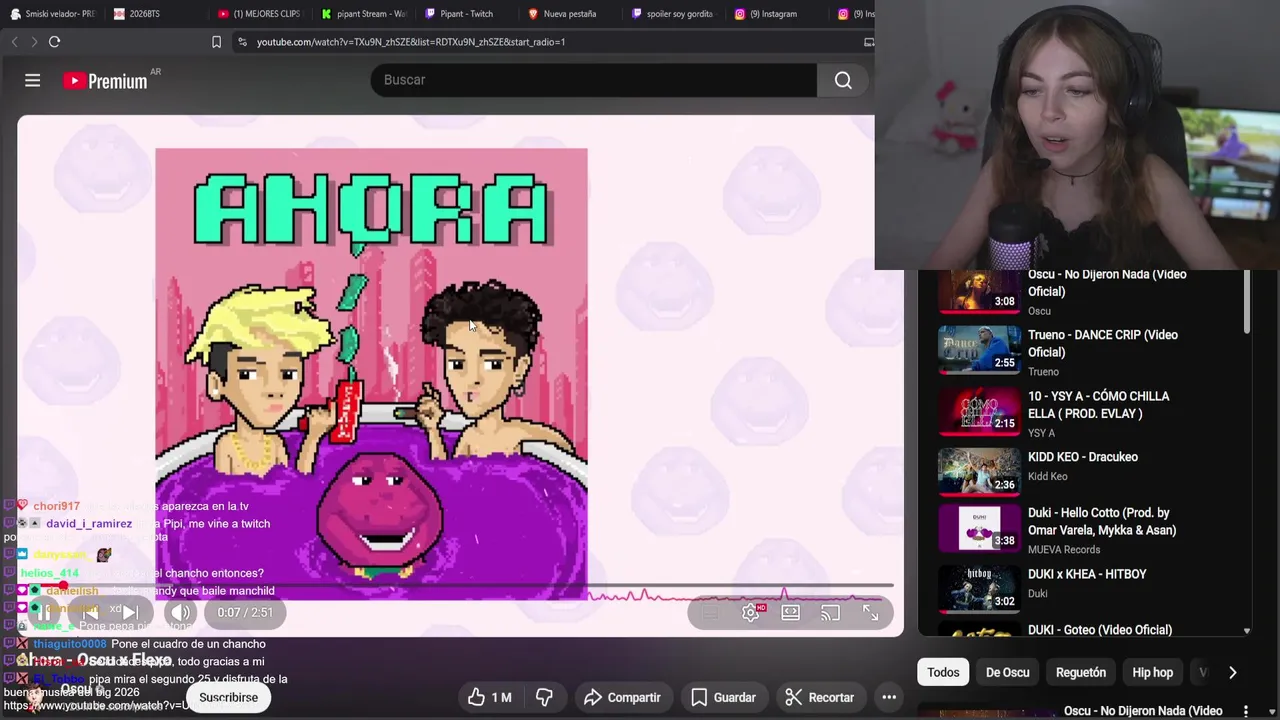The height and width of the screenshot is (720, 1280).
Task: Enter fullscreen mode in the player
Action: coord(870,613)
